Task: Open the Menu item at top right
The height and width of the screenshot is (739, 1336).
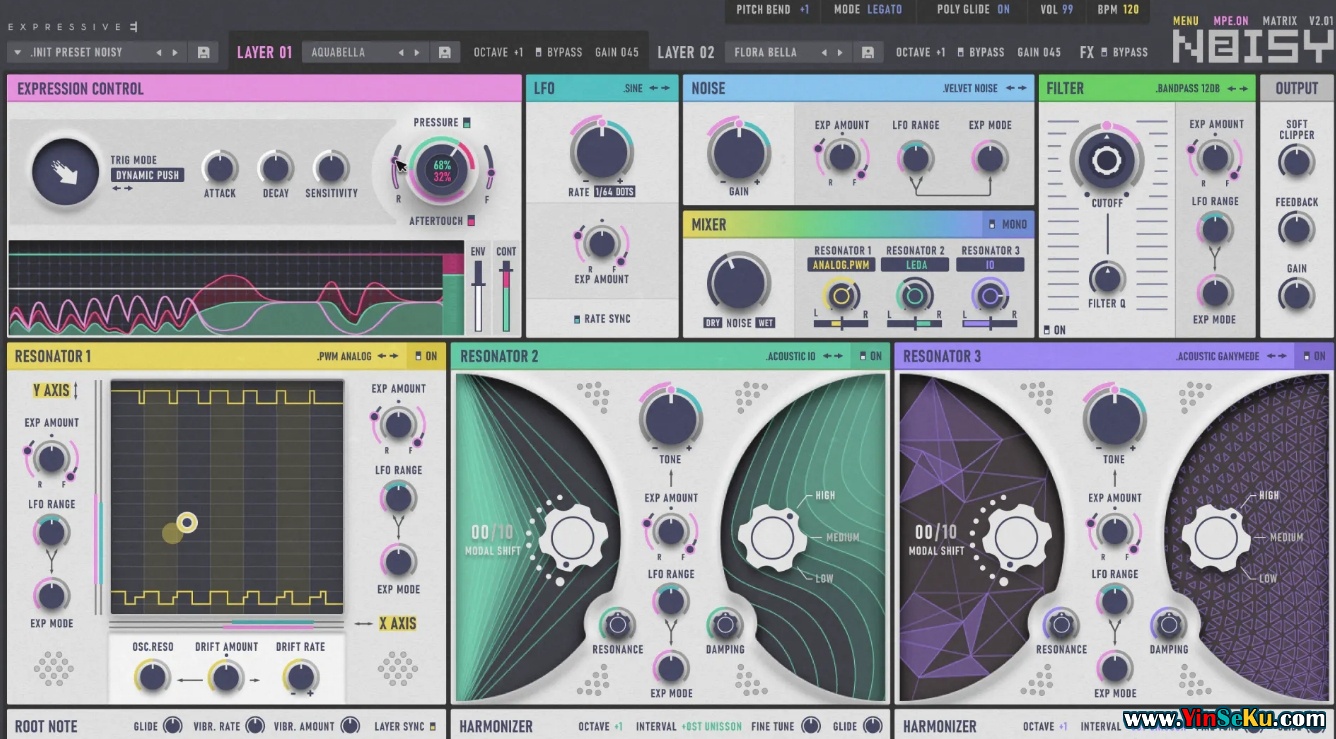Action: [x=1185, y=20]
